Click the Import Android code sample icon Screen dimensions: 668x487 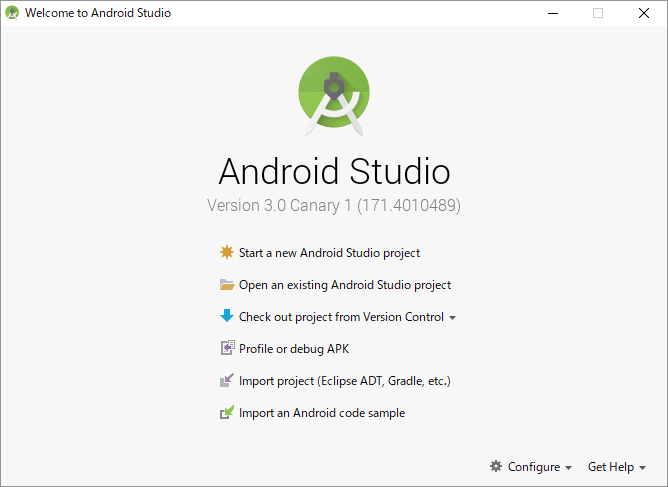pos(227,413)
